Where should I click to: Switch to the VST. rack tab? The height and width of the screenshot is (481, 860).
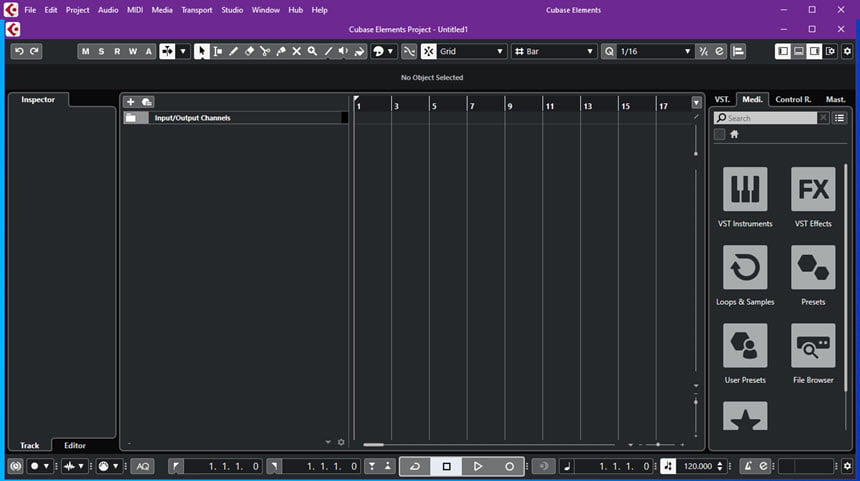pos(722,99)
